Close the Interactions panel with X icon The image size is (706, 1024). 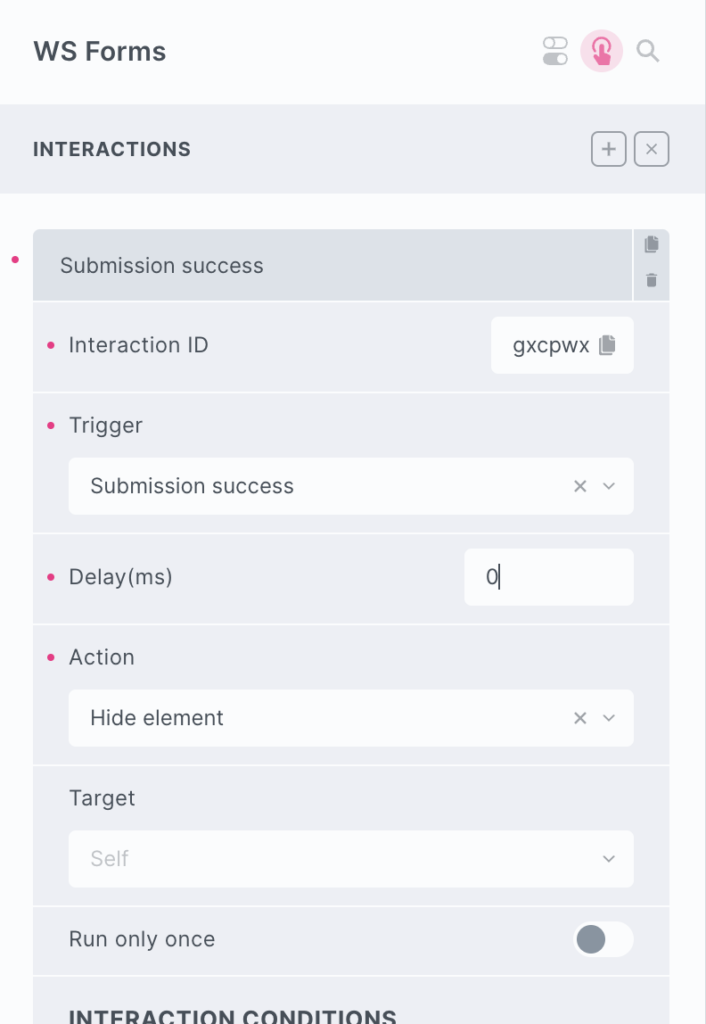coord(651,150)
